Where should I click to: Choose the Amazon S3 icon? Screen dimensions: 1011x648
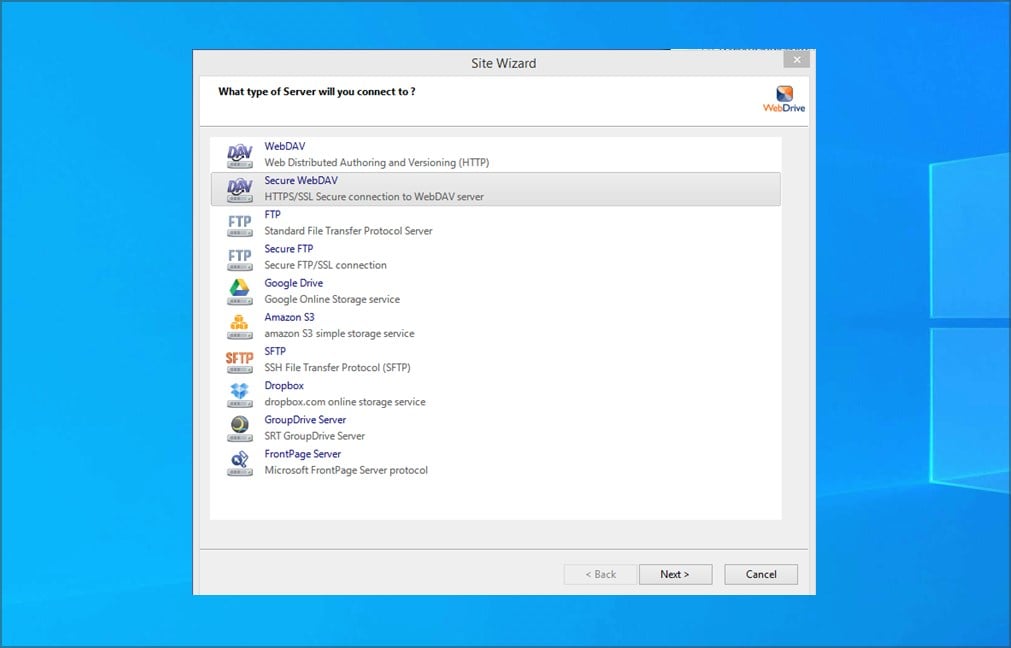[239, 326]
